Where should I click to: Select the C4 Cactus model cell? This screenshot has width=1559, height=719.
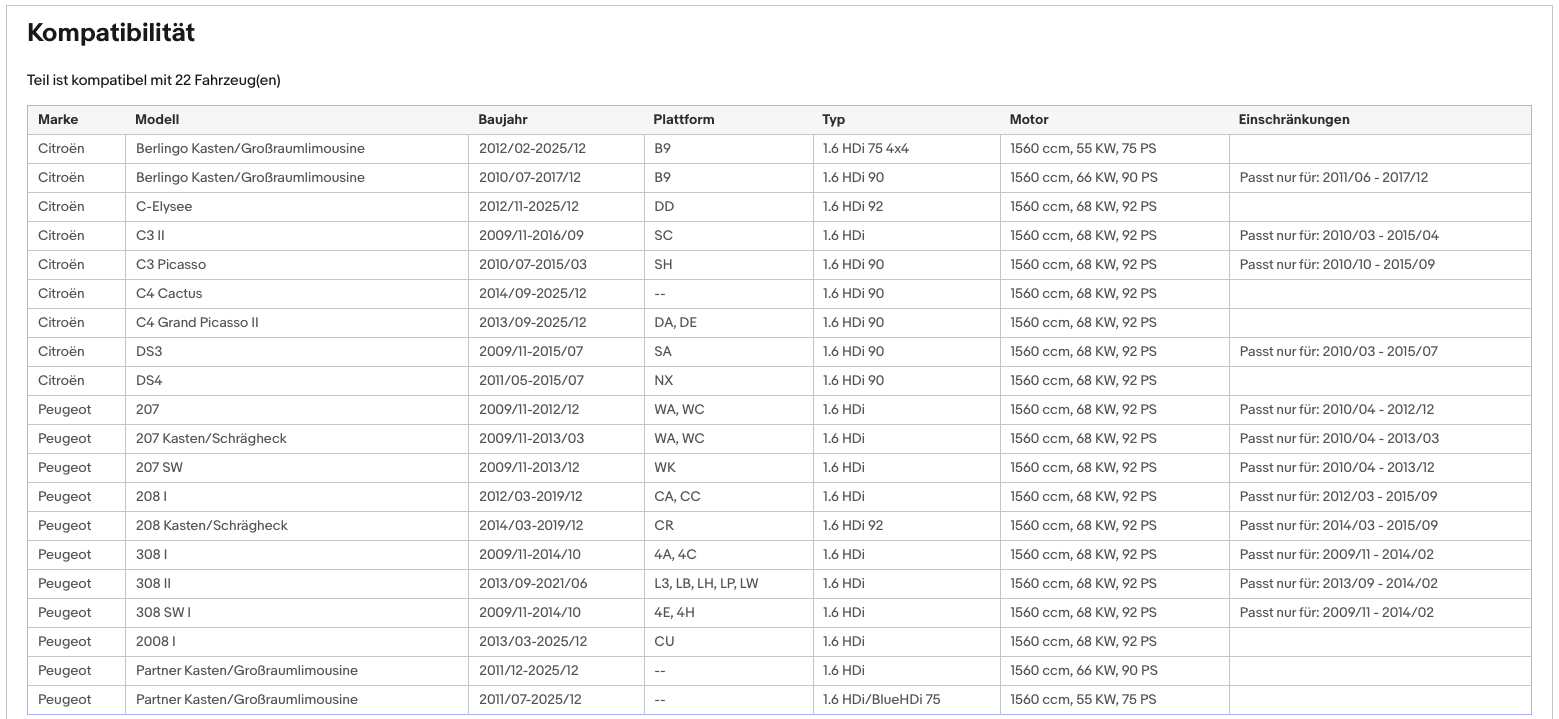297,294
